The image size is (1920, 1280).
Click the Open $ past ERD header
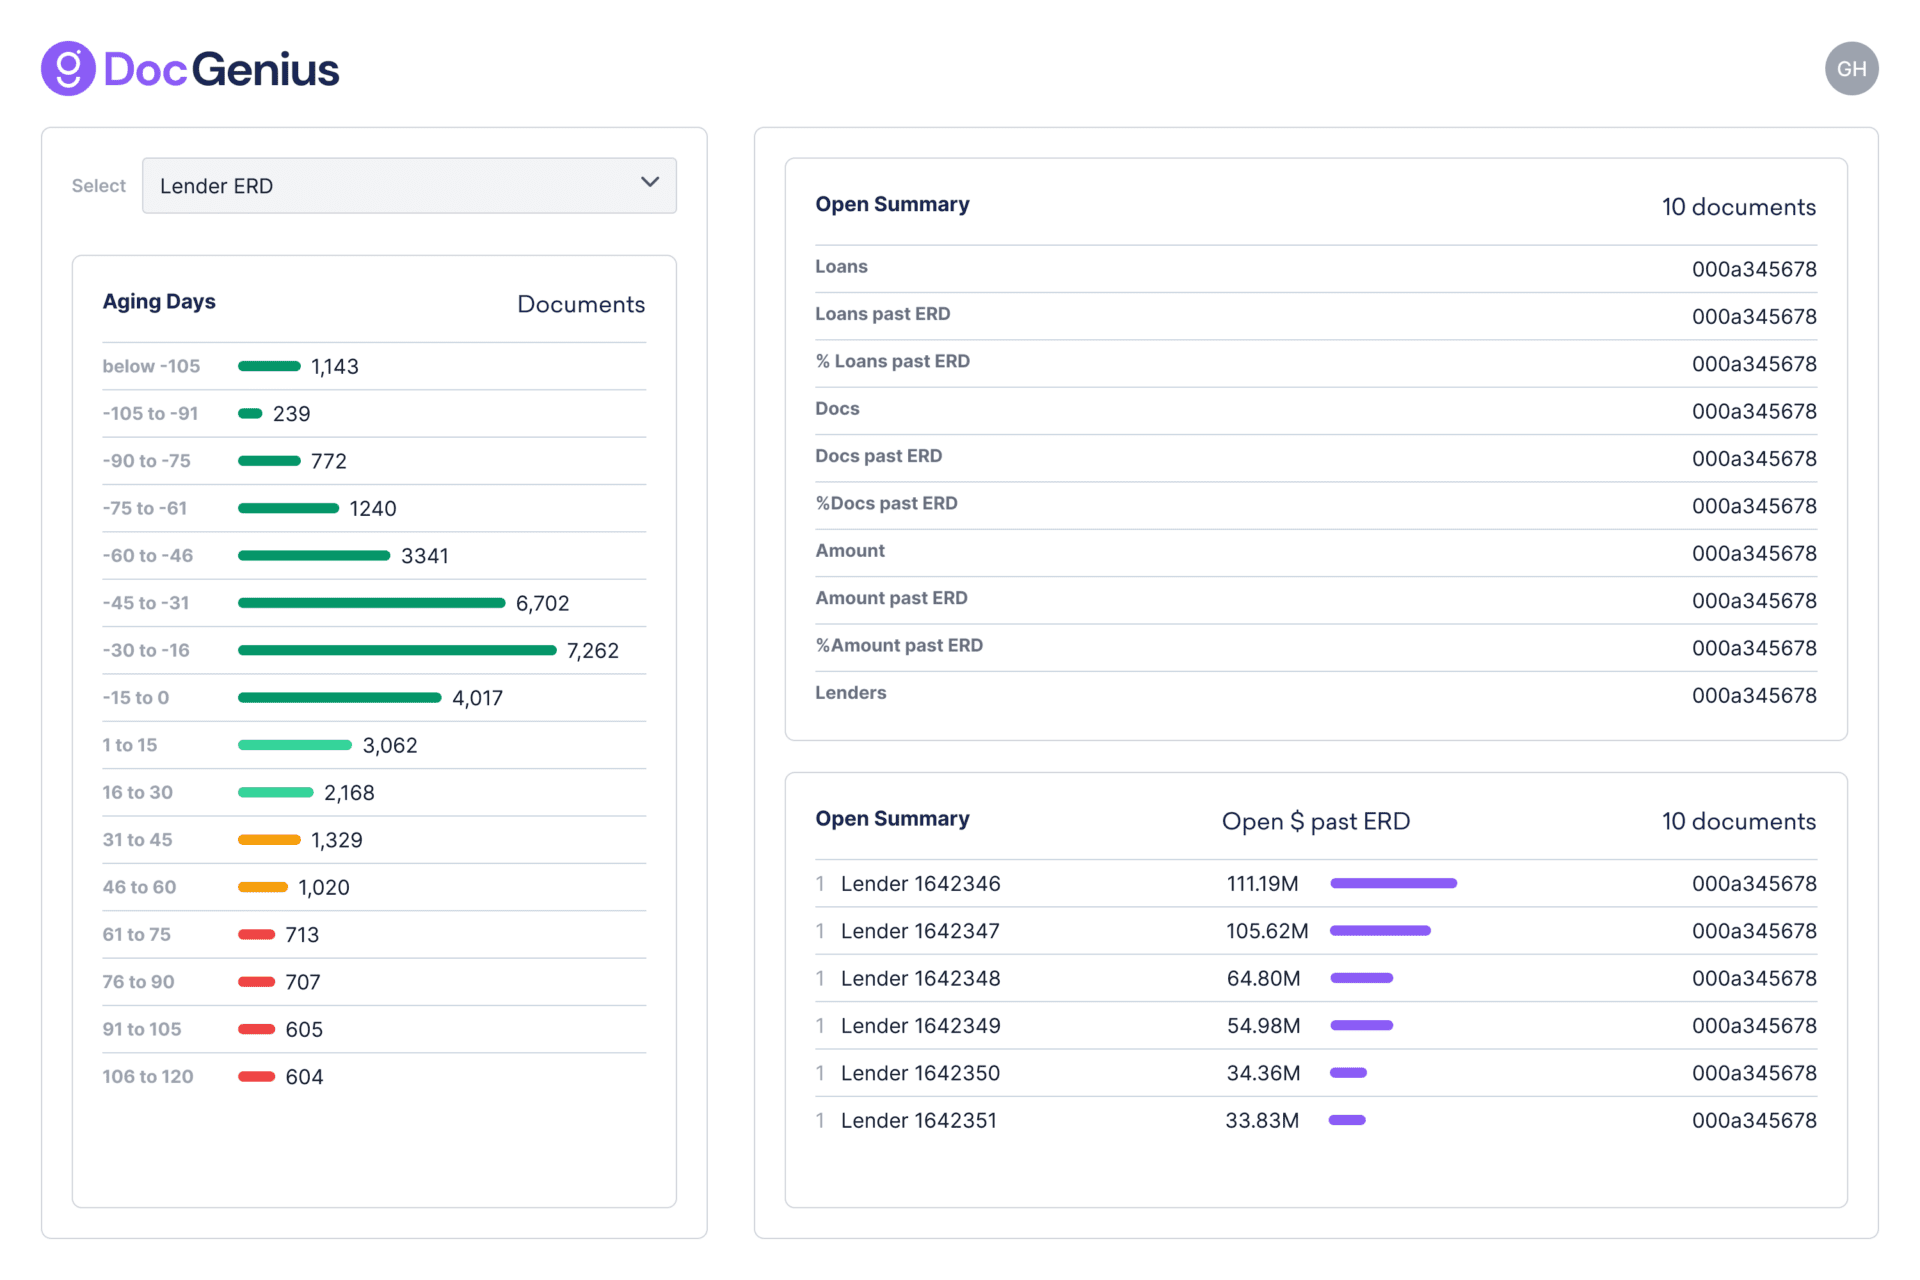1315,821
